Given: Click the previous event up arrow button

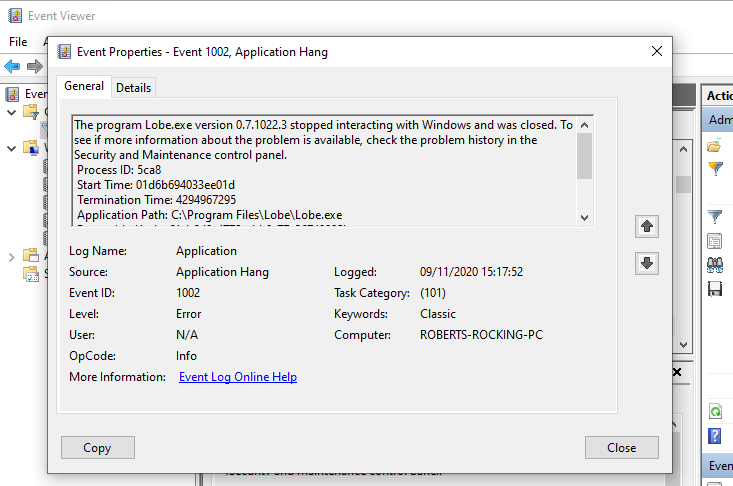Looking at the screenshot, I should point(646,227).
